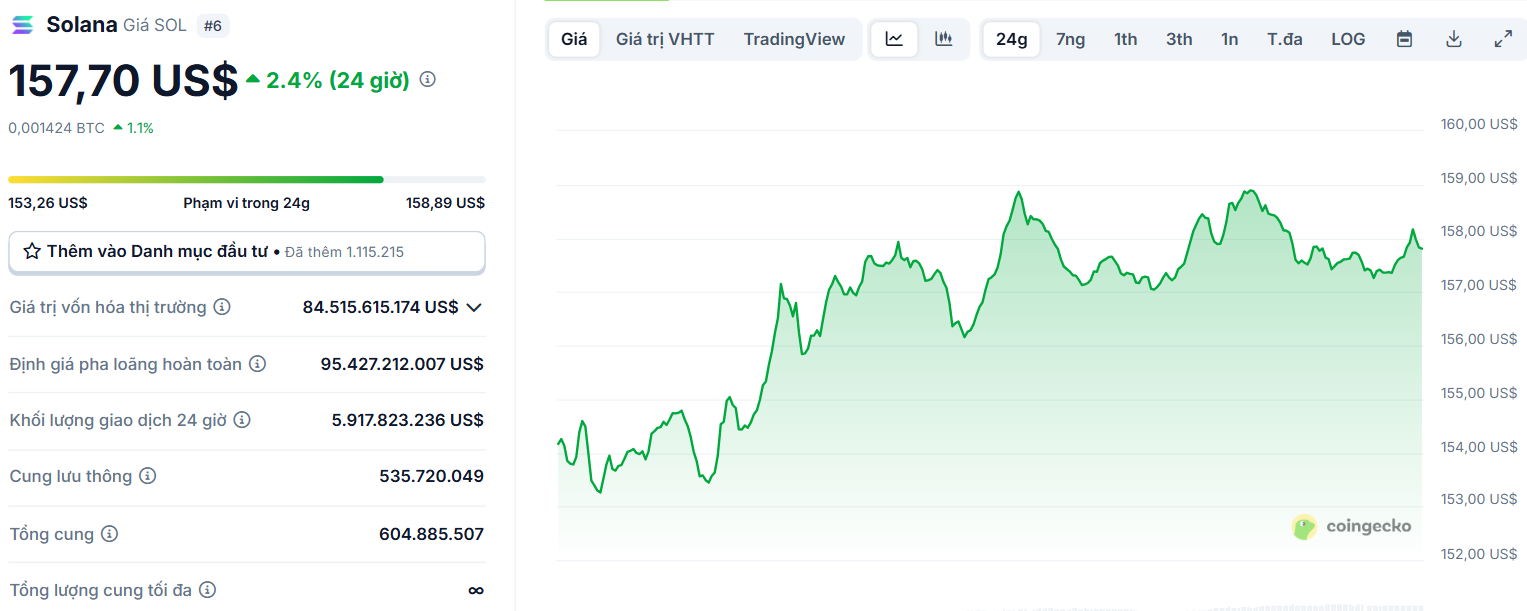Set chart range to T.đa
Image resolution: width=1527 pixels, height=611 pixels.
pyautogui.click(x=1285, y=39)
